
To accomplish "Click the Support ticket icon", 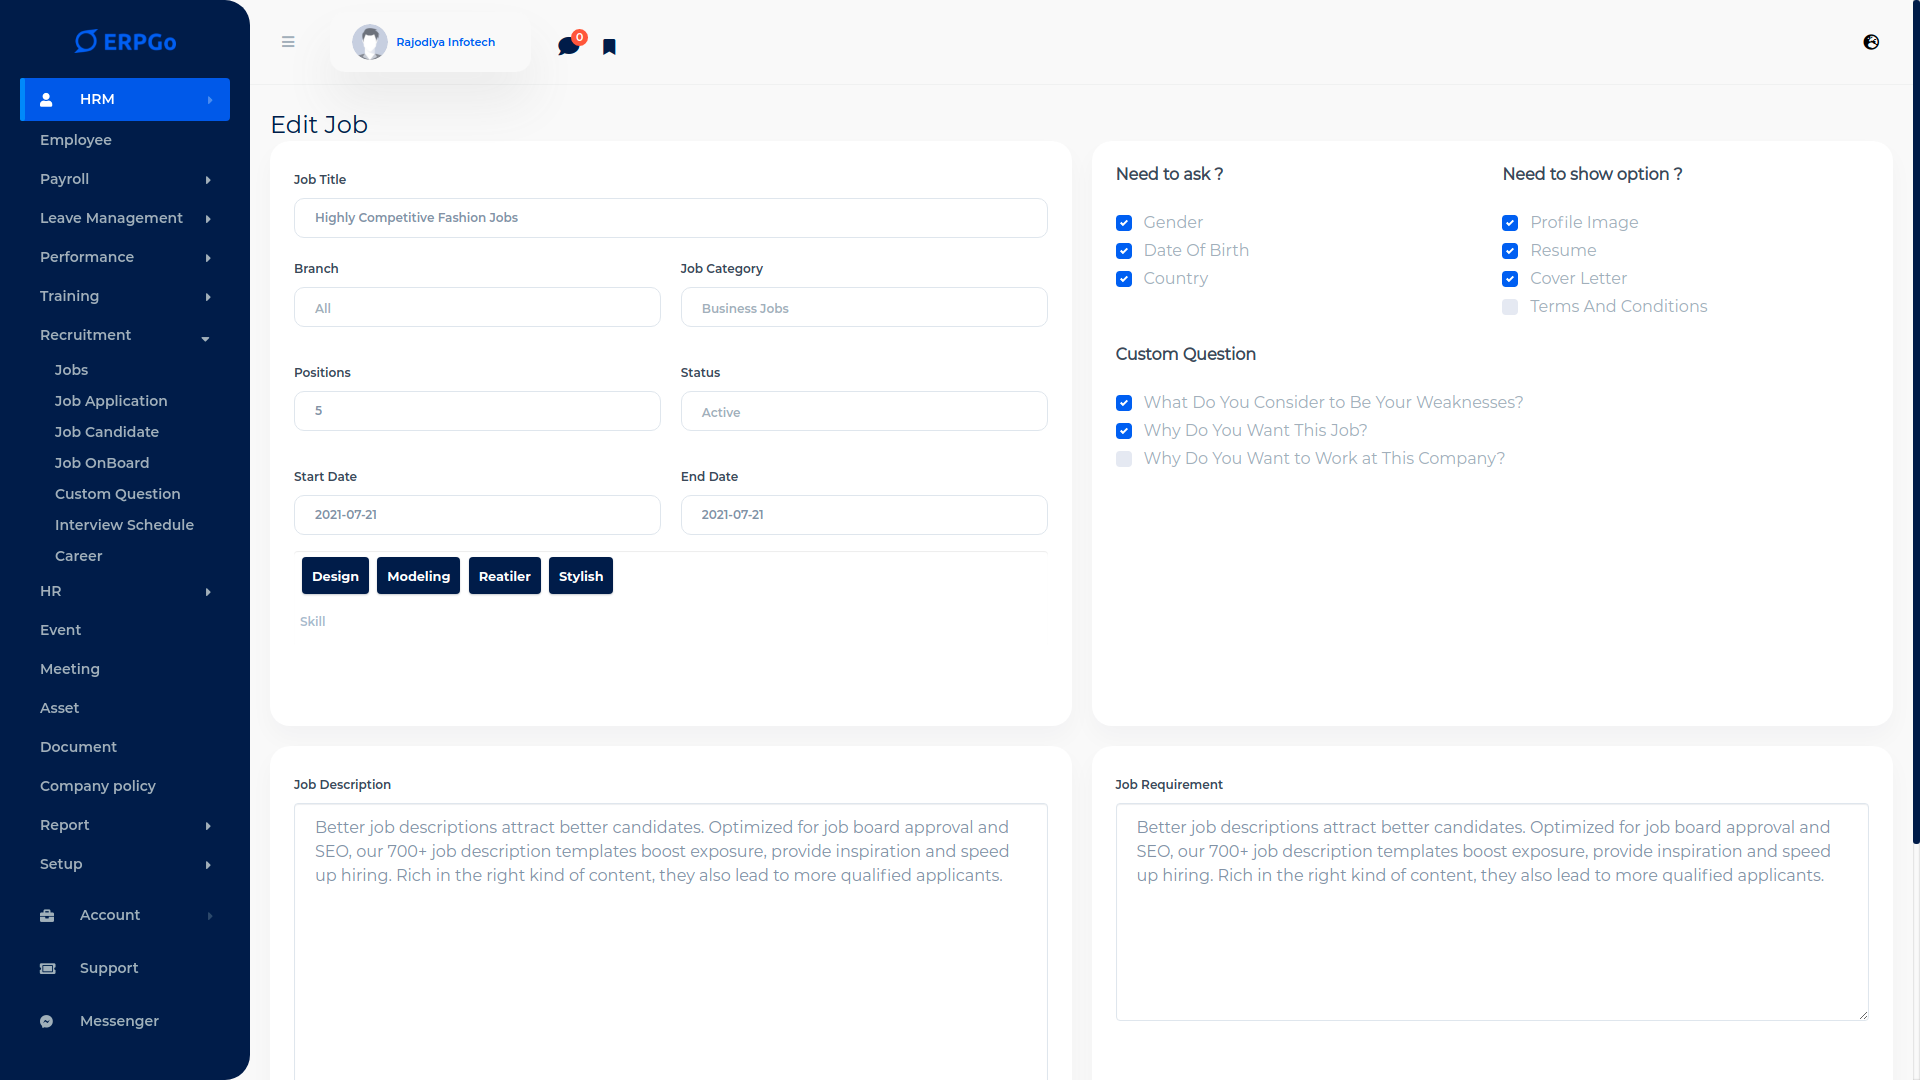I will [x=47, y=969].
